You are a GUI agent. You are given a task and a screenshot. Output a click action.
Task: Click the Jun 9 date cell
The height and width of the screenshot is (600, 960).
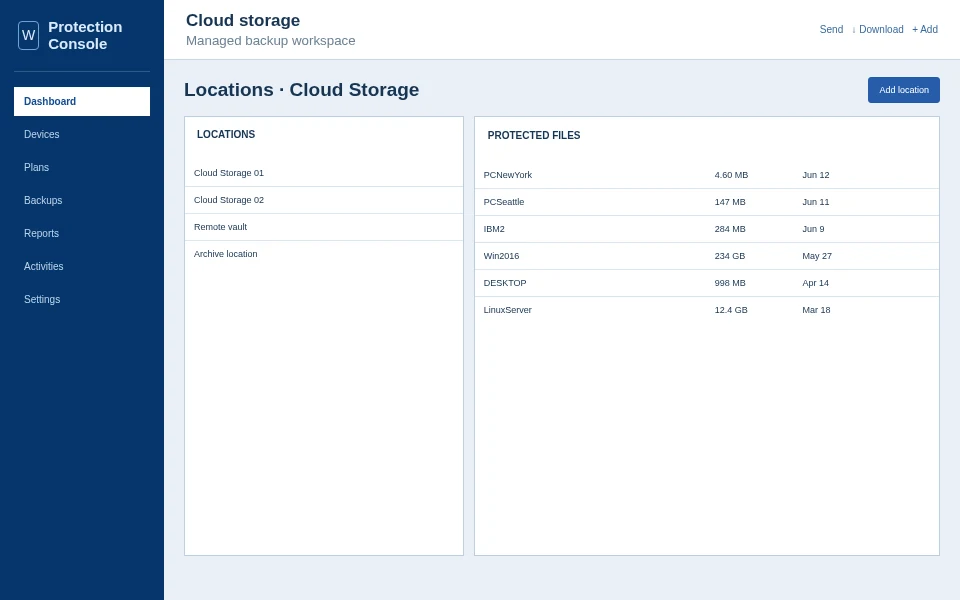(813, 229)
